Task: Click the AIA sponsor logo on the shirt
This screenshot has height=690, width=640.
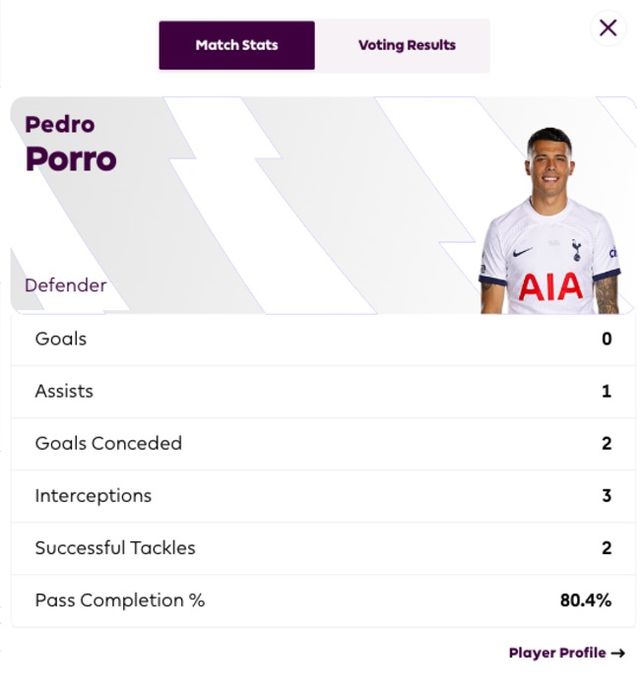Action: point(550,288)
